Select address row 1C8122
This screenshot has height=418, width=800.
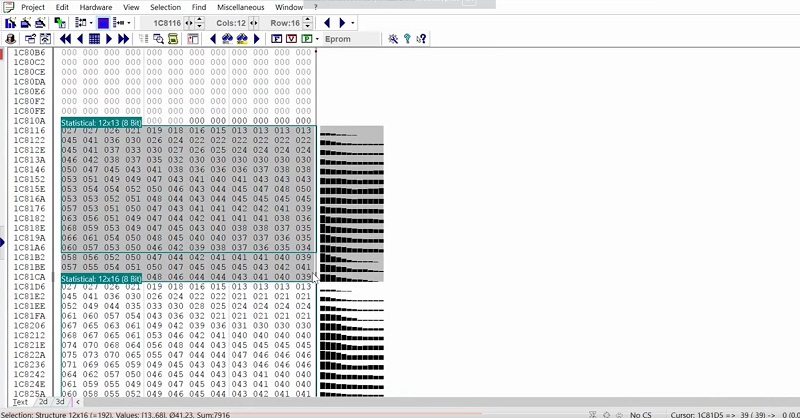29,140
